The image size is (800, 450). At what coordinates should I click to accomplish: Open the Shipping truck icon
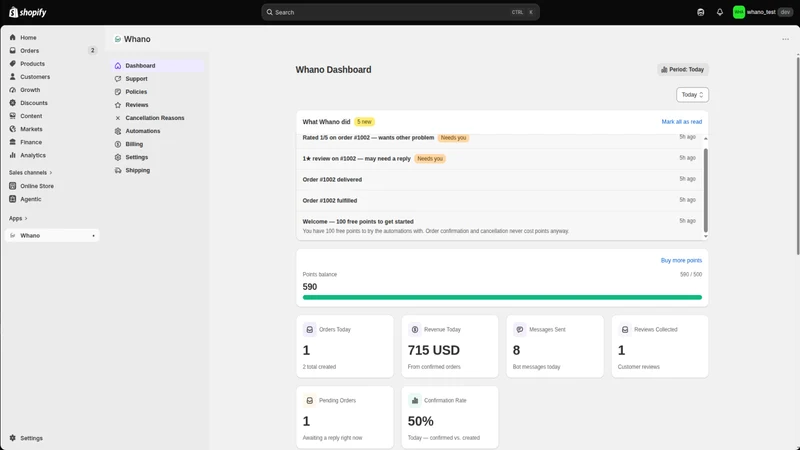tap(118, 170)
